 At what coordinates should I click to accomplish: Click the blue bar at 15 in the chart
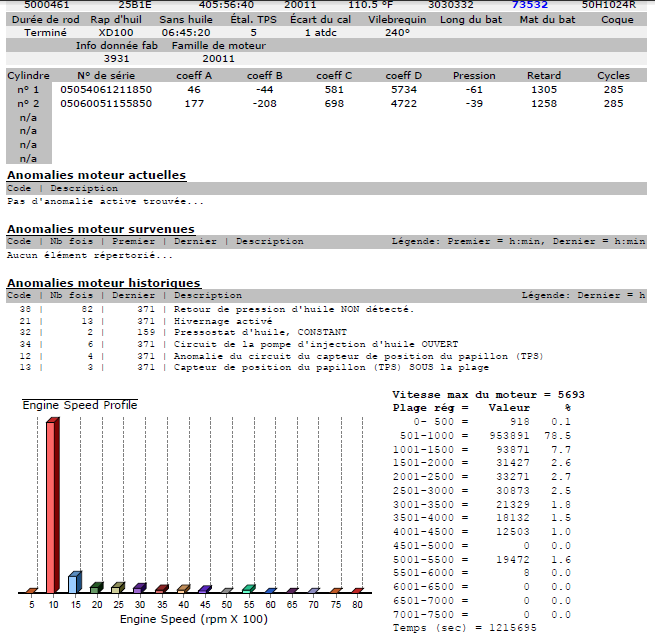pyautogui.click(x=74, y=582)
